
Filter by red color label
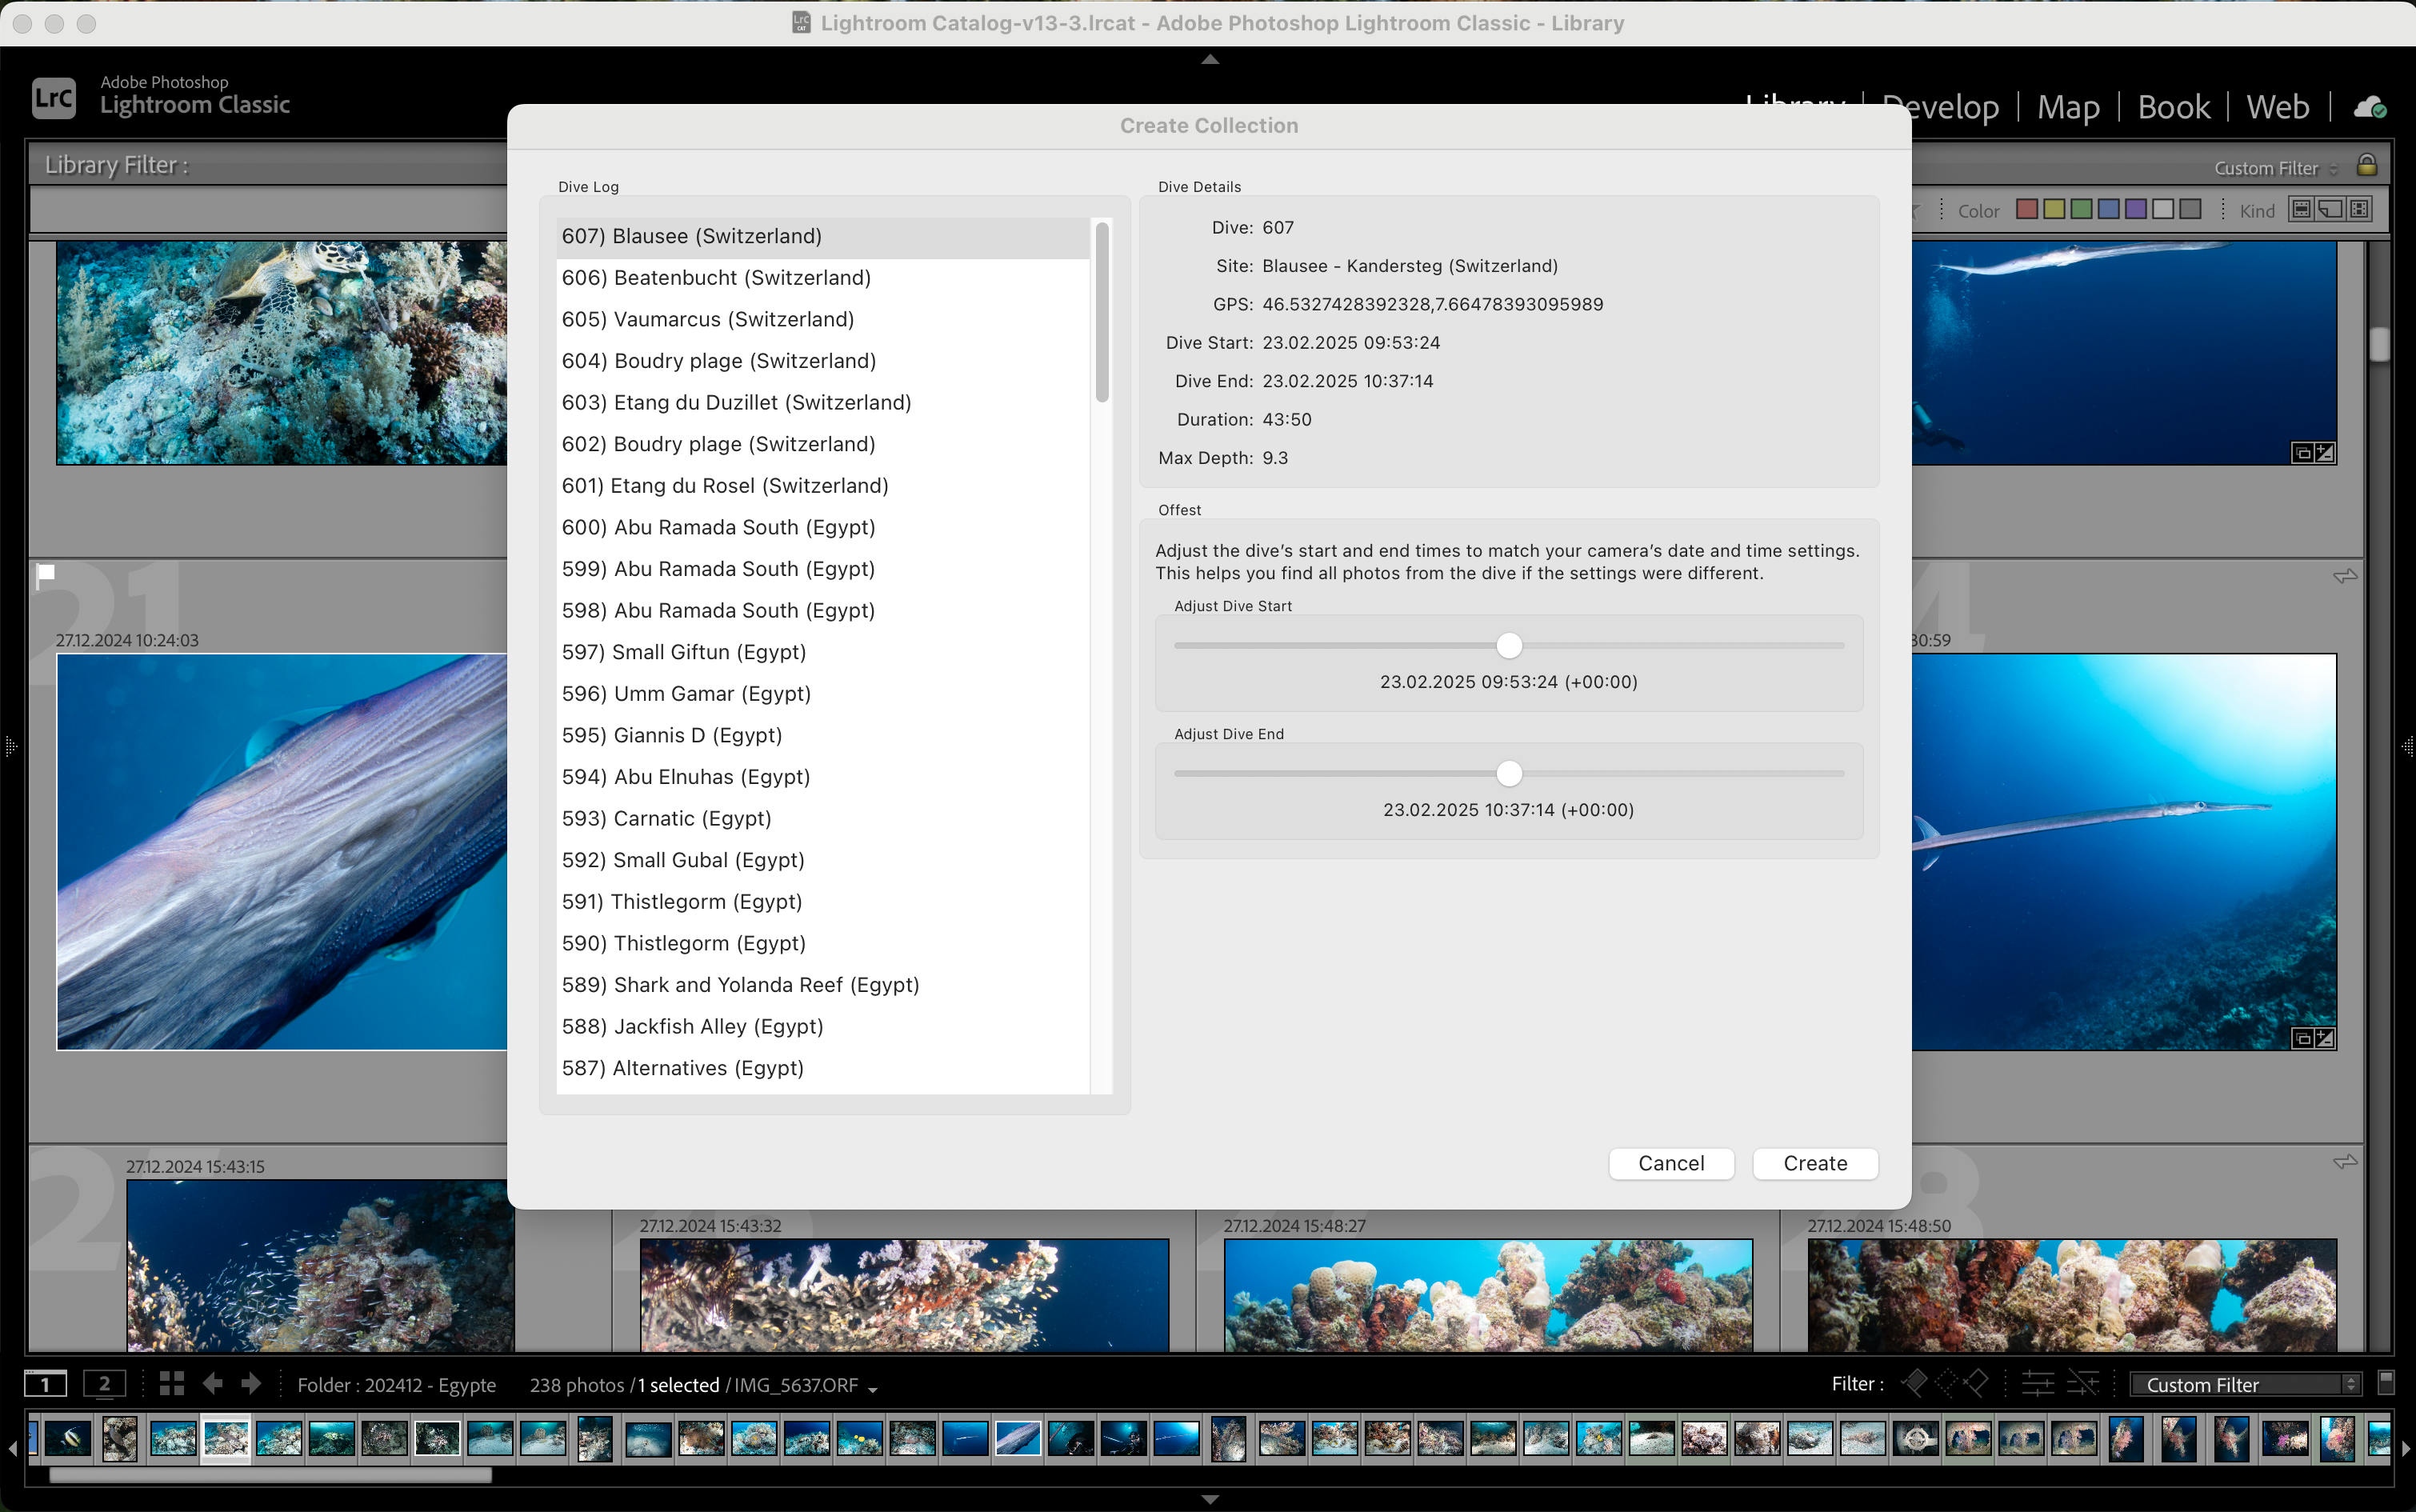[2027, 209]
